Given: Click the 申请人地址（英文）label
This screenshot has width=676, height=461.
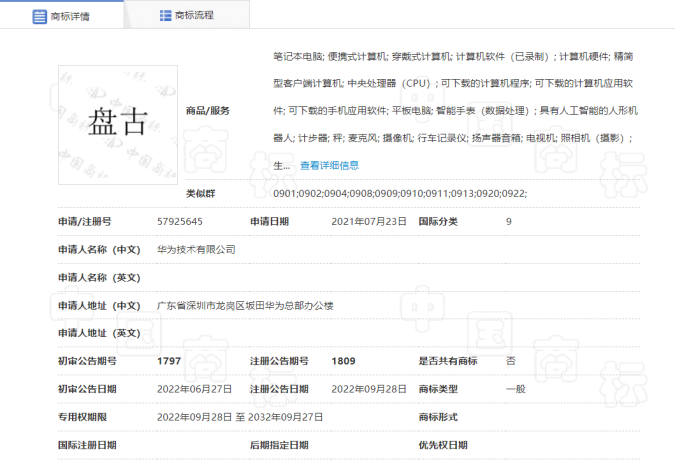Looking at the screenshot, I should coord(100,333).
